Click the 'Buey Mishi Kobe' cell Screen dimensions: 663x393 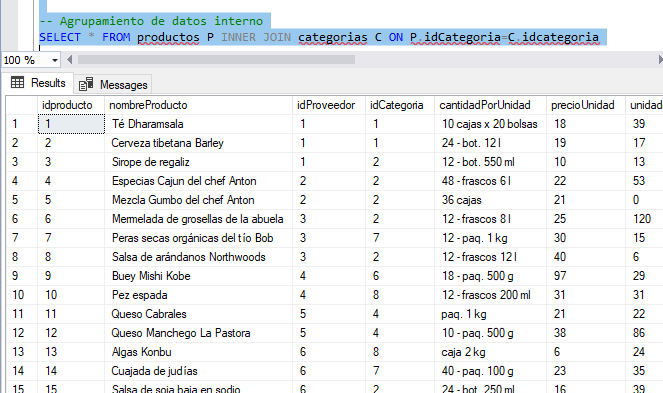198,276
